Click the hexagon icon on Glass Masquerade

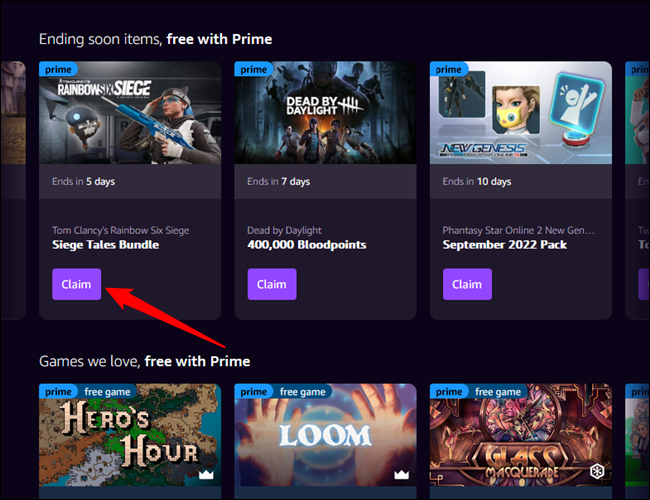597,471
